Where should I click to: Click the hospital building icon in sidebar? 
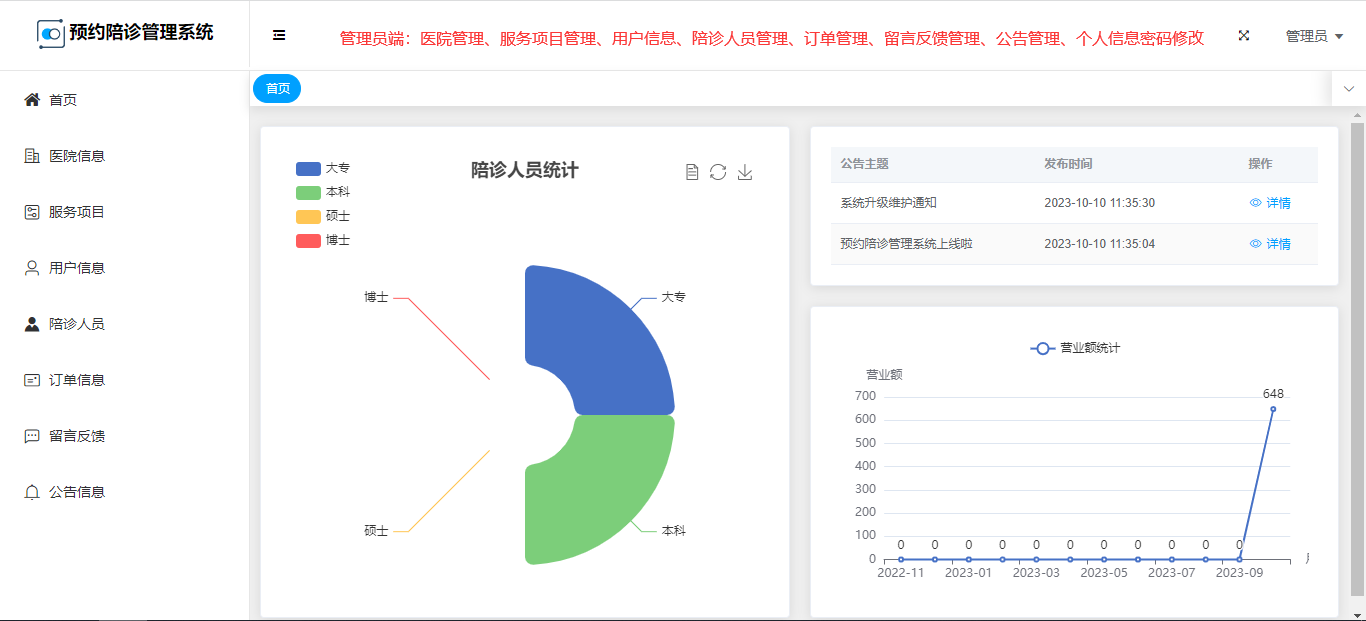[x=32, y=156]
